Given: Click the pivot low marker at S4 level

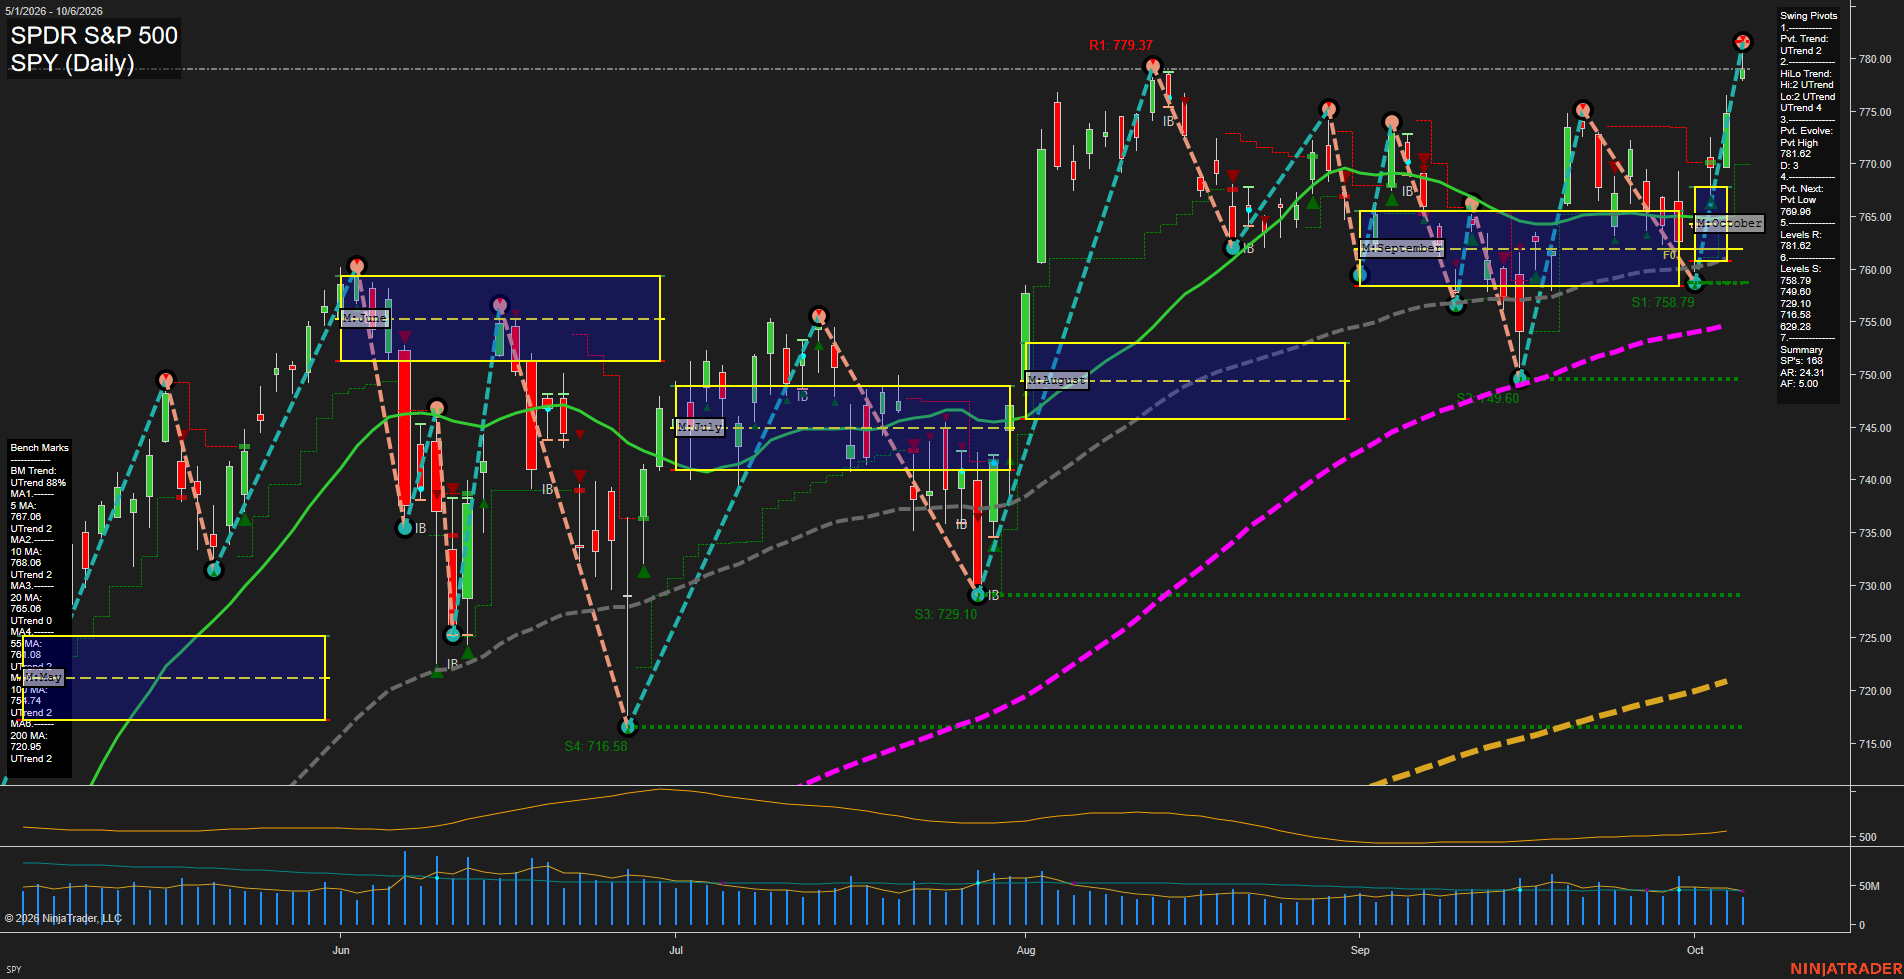Looking at the screenshot, I should [628, 727].
